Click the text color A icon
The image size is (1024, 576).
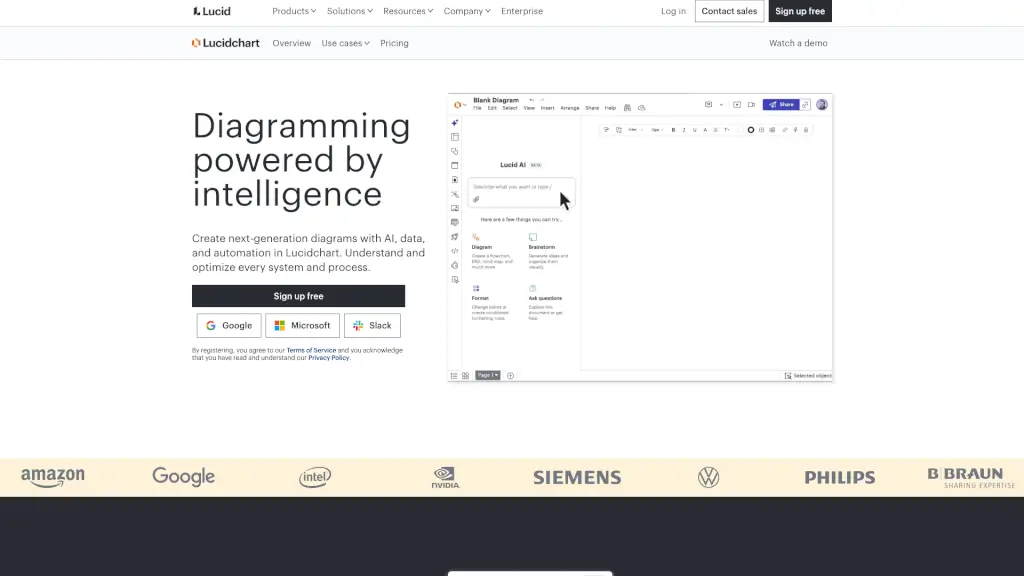point(705,130)
